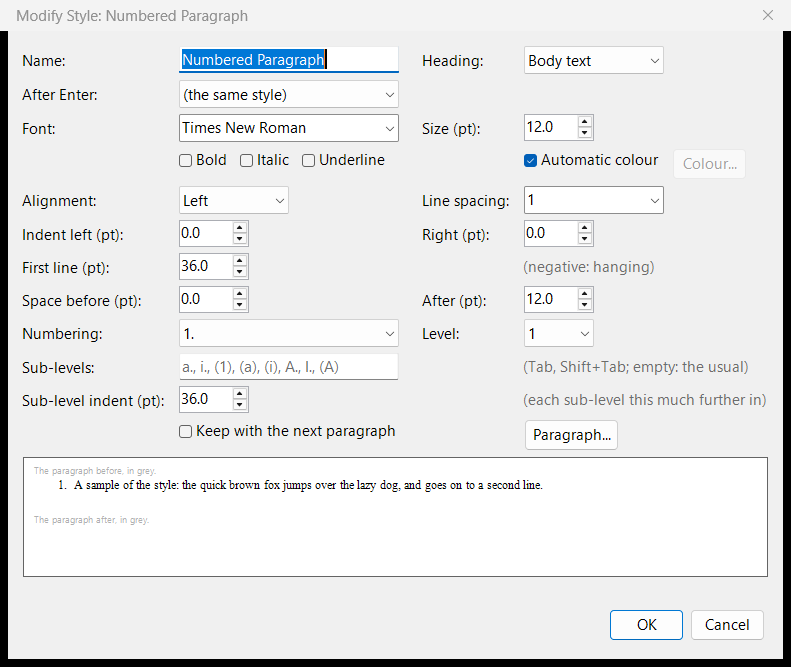Open the Paragraph... settings
The image size is (791, 667).
571,435
